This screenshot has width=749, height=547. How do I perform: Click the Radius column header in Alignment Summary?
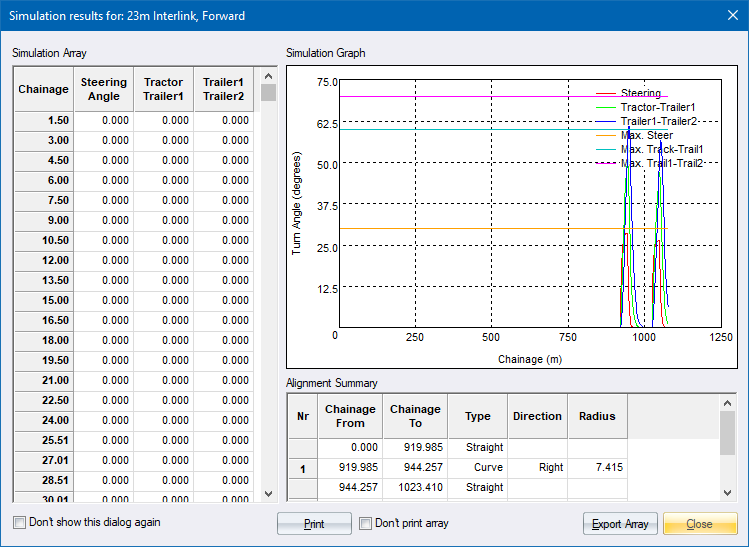(x=596, y=416)
